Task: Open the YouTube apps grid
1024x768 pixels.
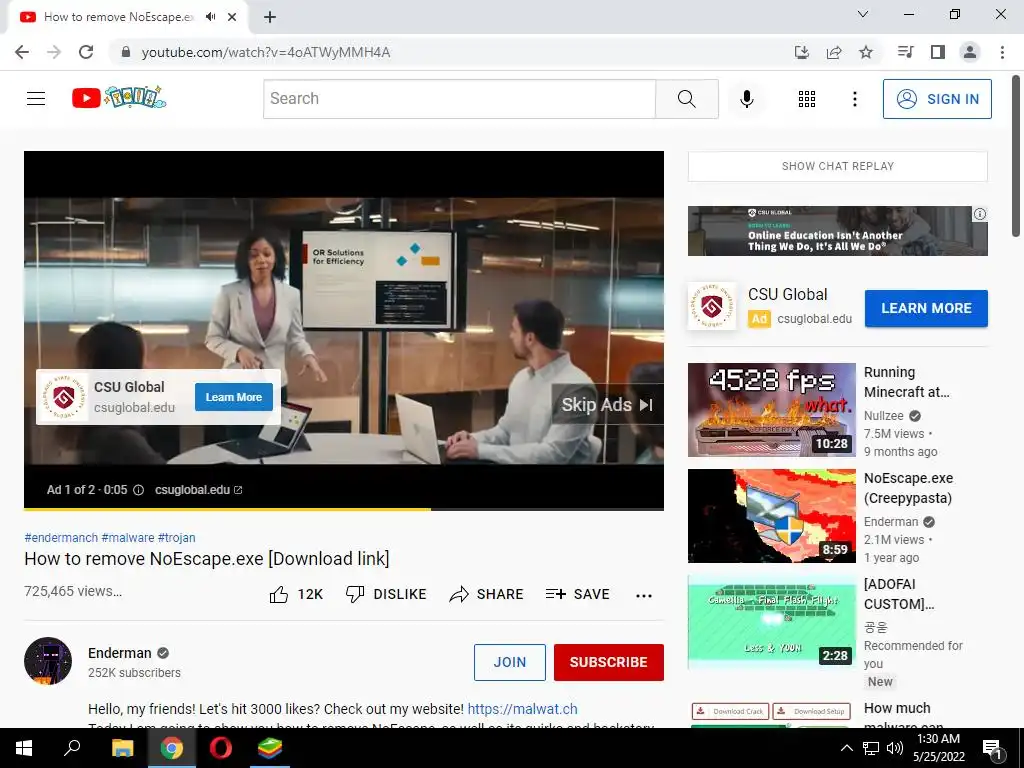Action: click(x=807, y=99)
